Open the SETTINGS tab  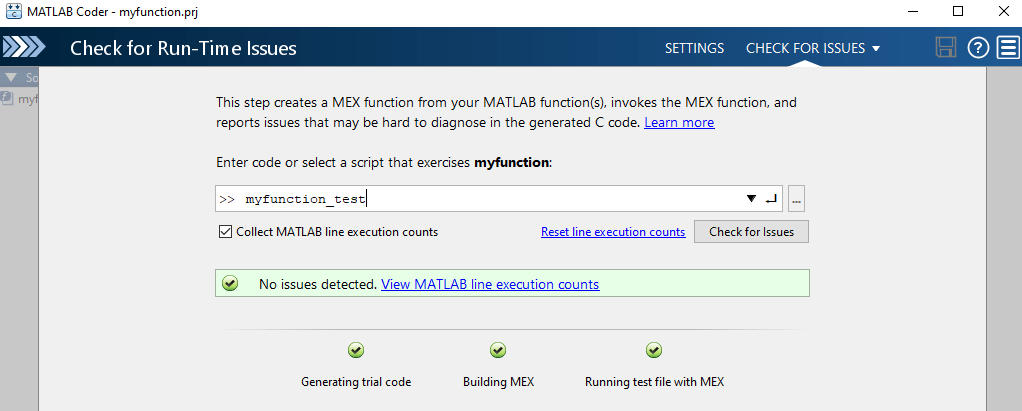(694, 48)
